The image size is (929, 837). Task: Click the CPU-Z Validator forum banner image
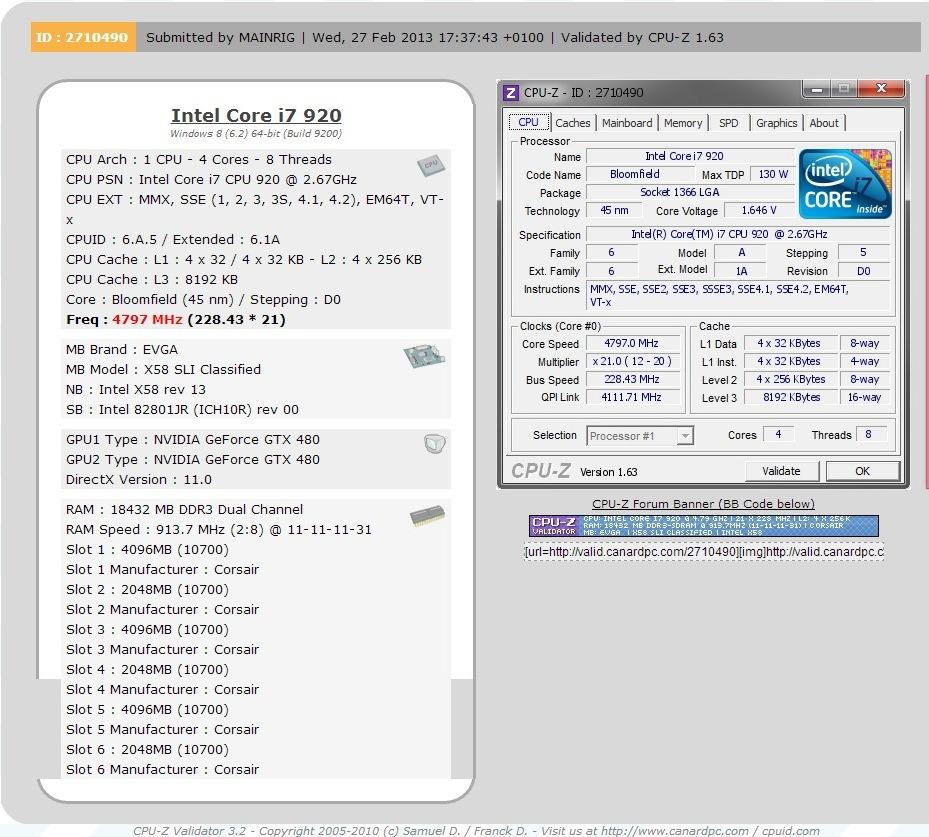click(x=703, y=526)
